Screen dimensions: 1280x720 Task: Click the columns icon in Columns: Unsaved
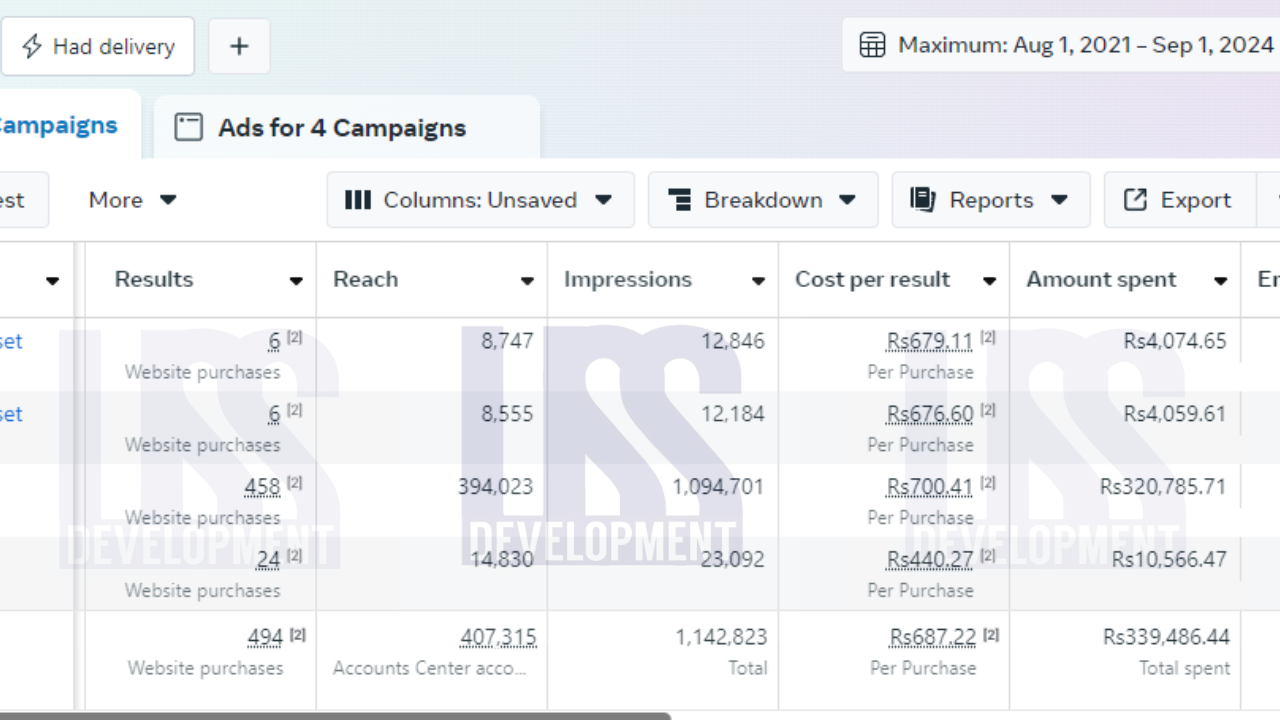tap(358, 200)
